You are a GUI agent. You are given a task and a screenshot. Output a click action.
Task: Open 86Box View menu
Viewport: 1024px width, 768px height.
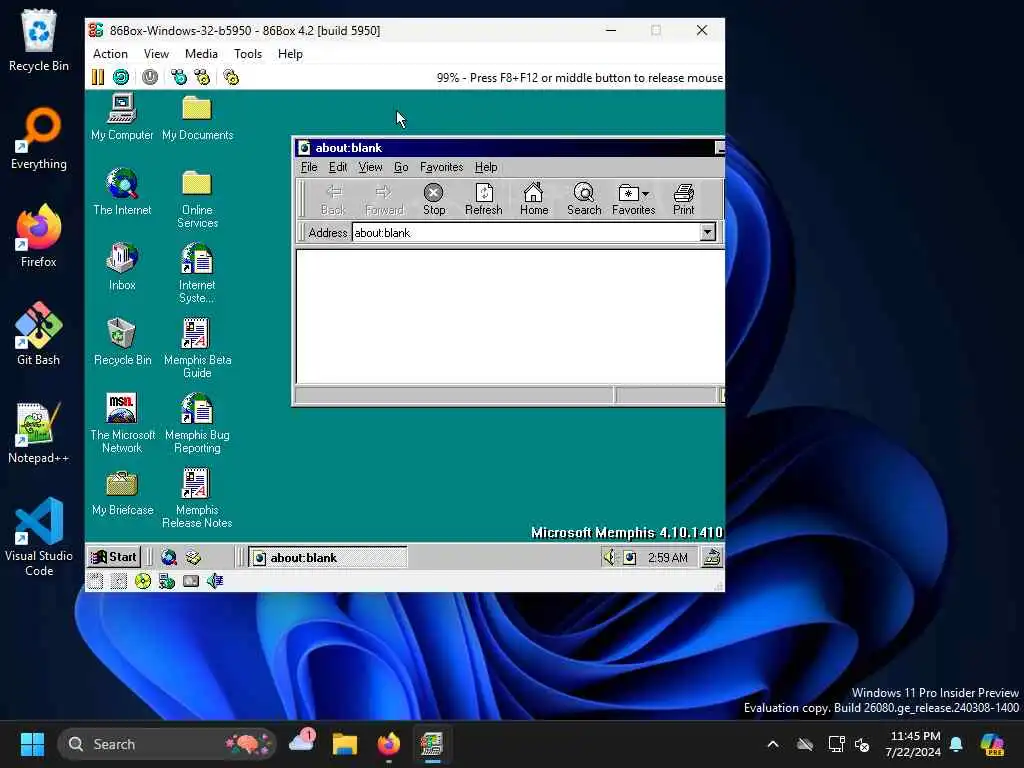(x=156, y=54)
